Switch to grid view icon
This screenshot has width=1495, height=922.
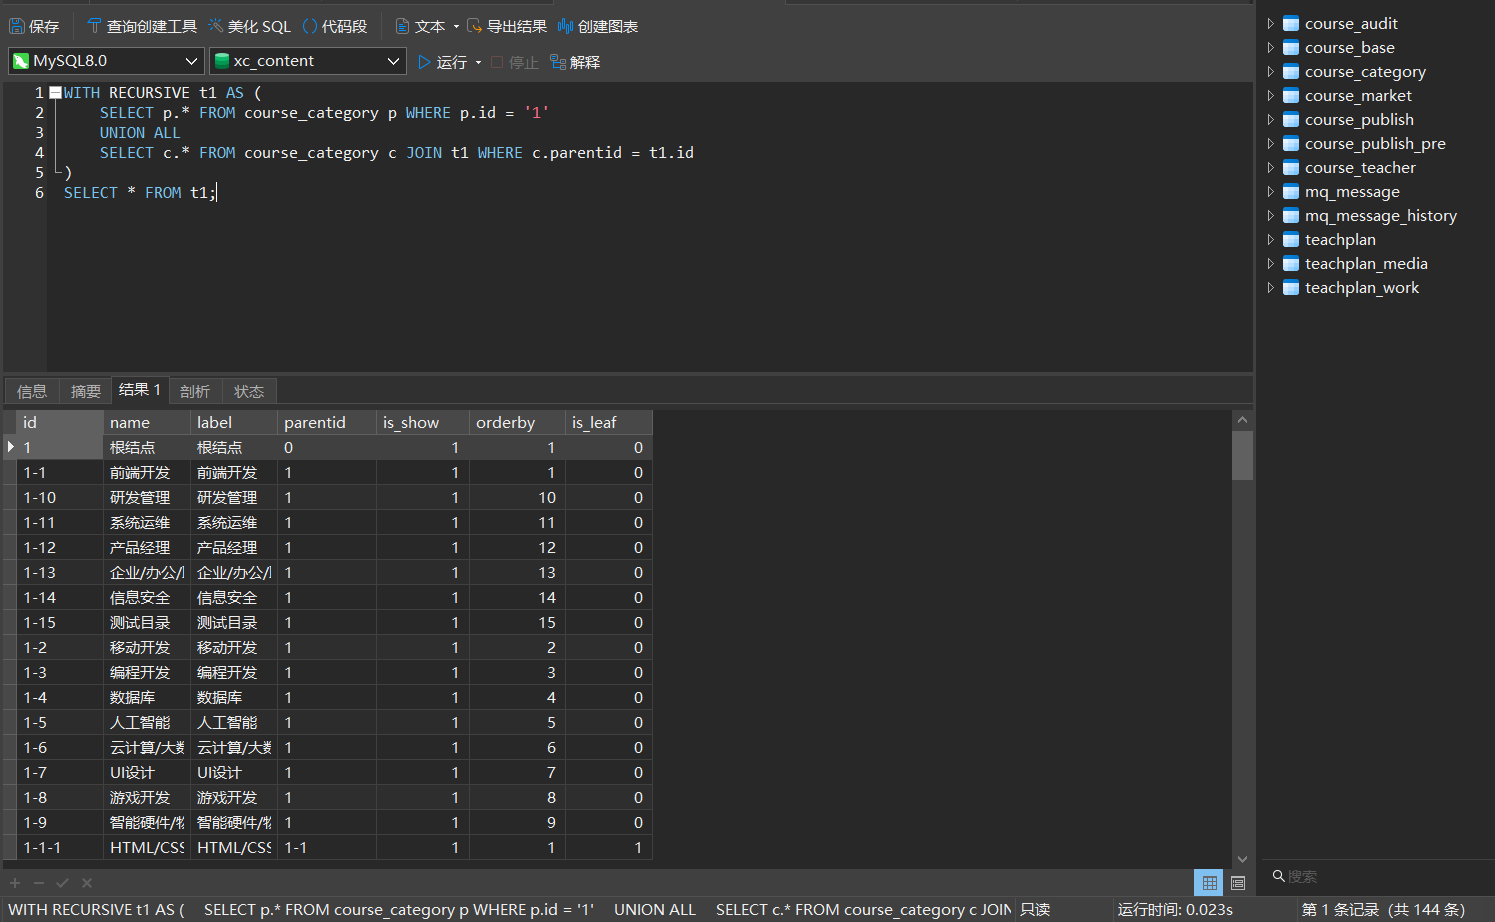click(1209, 883)
